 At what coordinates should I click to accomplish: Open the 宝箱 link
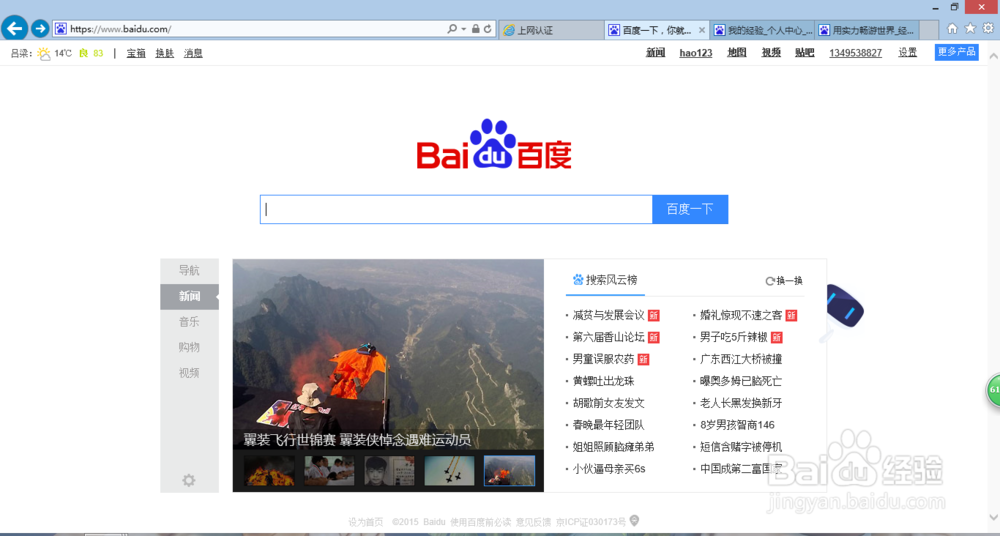point(136,53)
